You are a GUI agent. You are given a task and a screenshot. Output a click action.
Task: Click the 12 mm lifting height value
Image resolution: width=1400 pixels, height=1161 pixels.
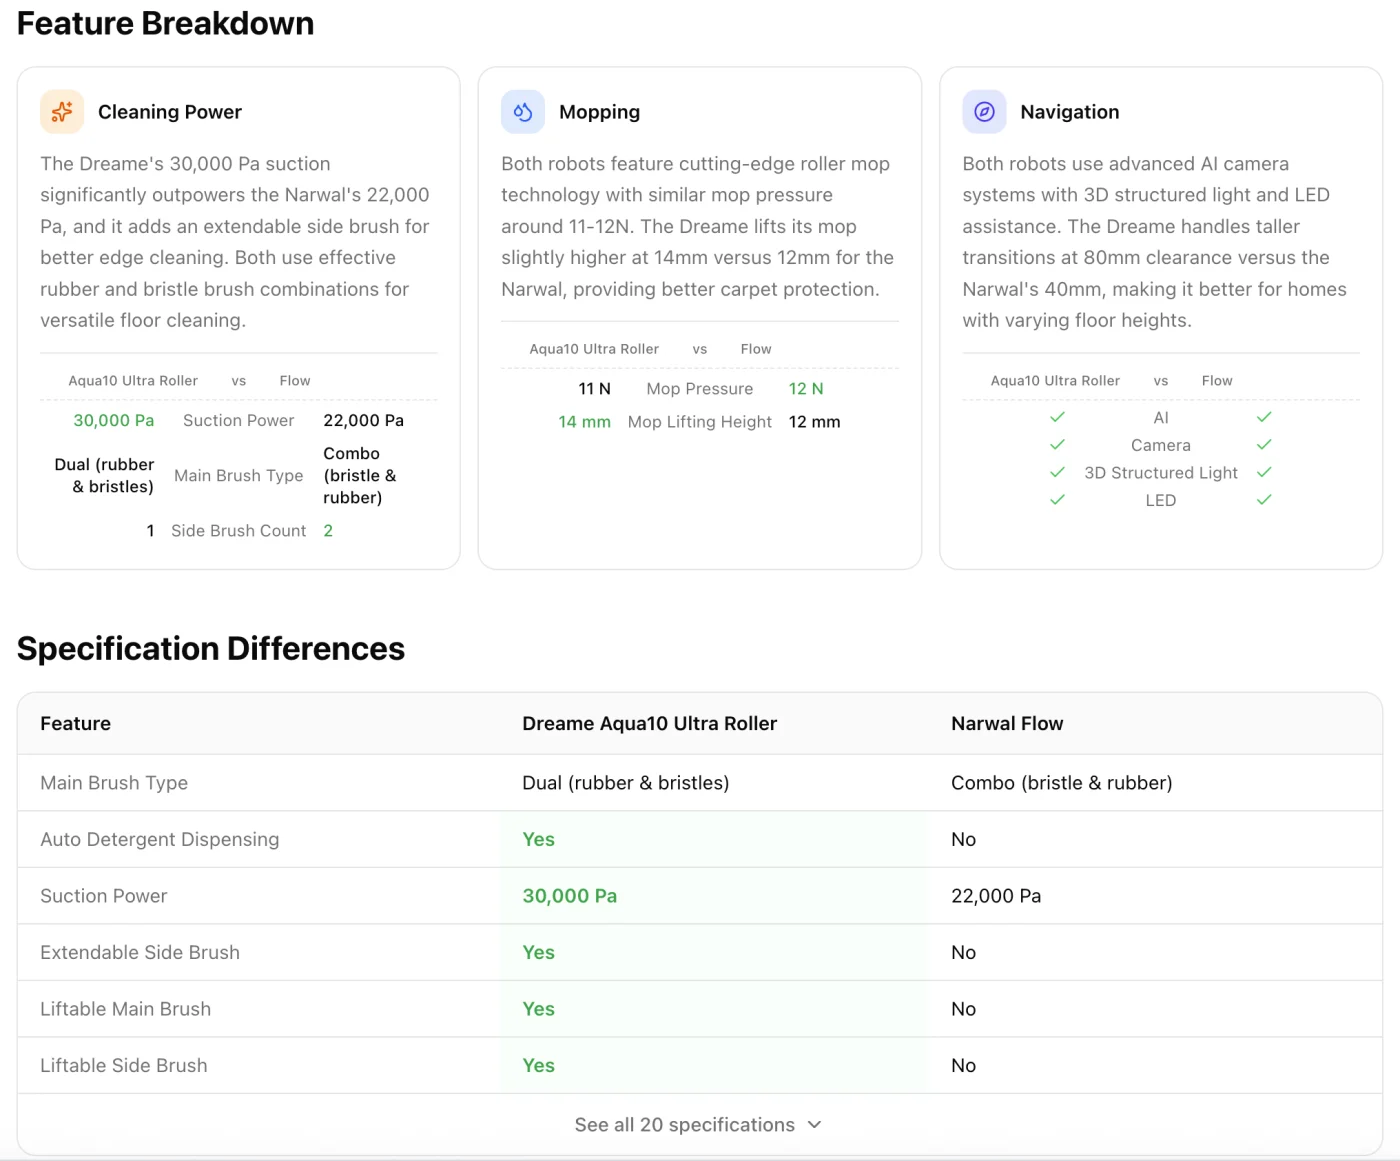pos(815,422)
